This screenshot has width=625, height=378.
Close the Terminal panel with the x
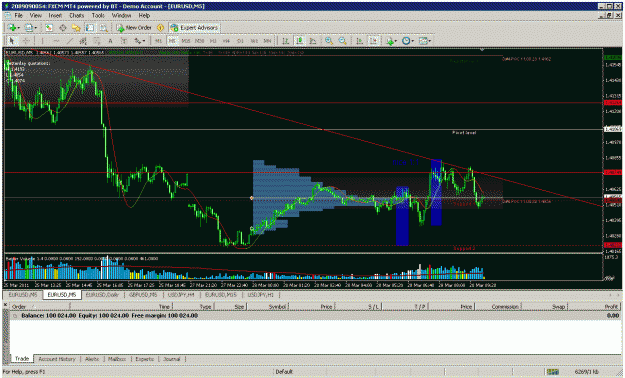tap(5, 305)
